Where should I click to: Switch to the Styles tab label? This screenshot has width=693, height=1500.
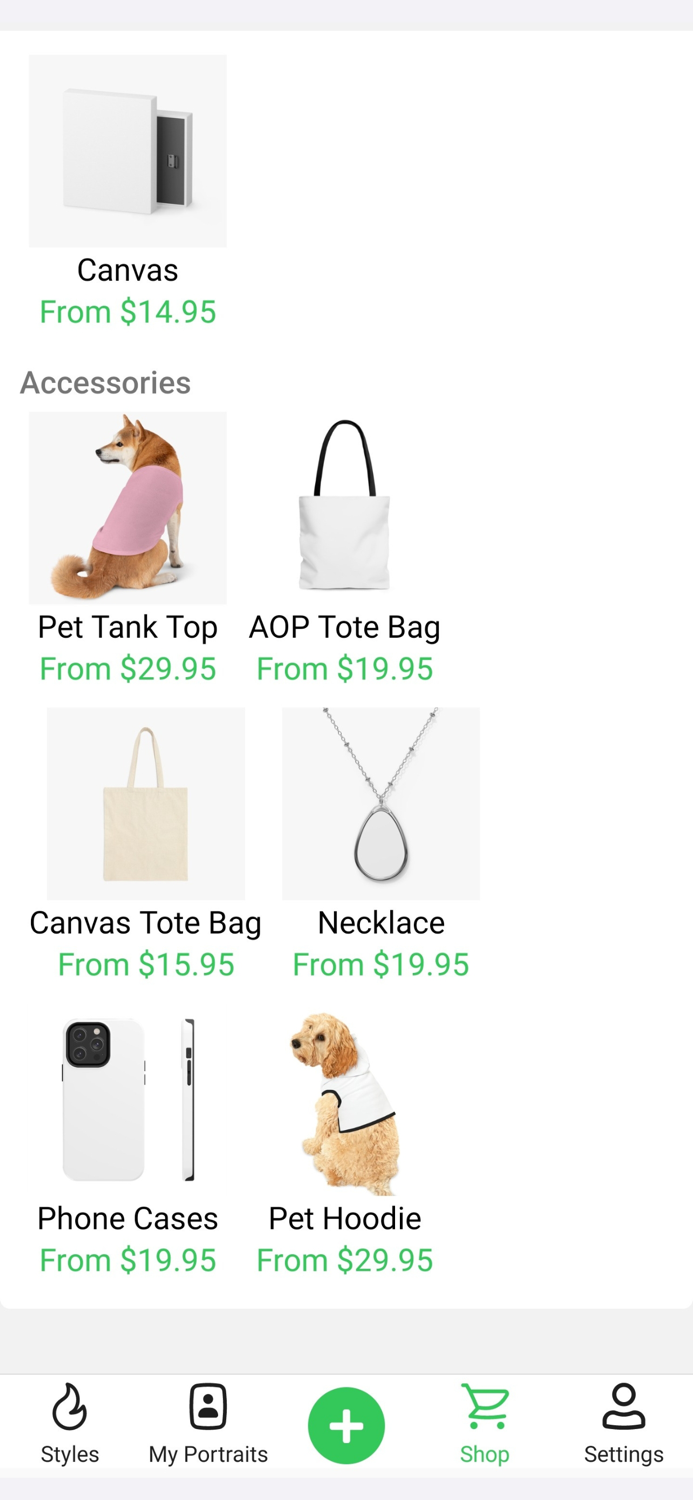click(x=70, y=1454)
